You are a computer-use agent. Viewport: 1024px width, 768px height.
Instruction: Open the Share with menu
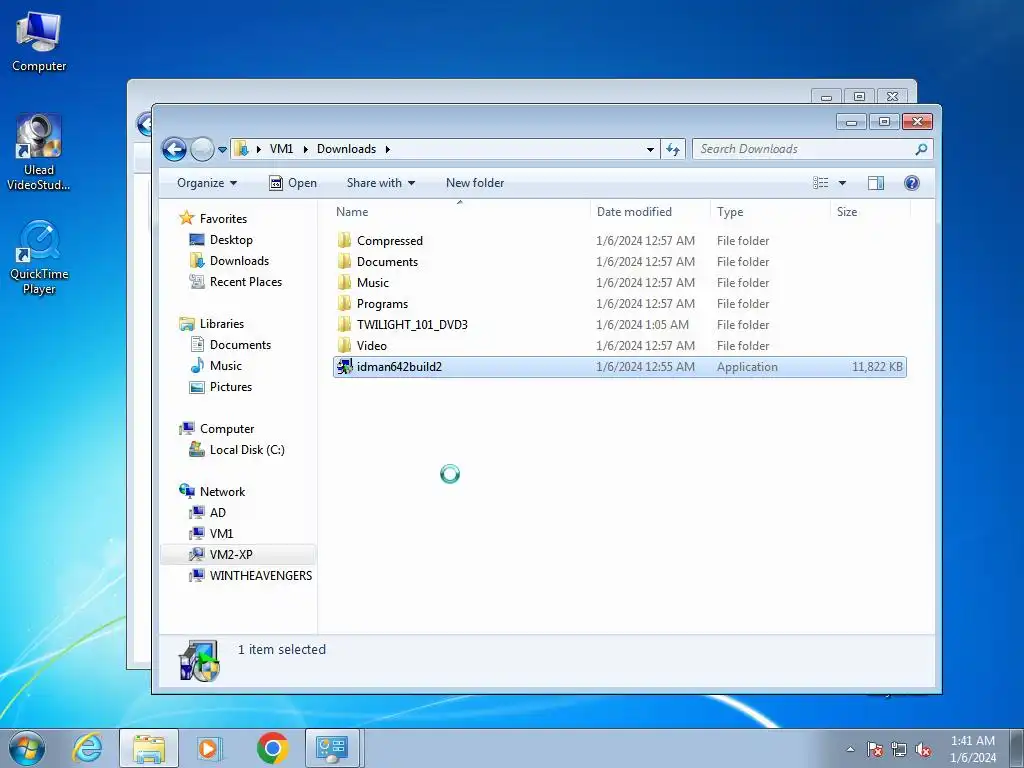(381, 183)
